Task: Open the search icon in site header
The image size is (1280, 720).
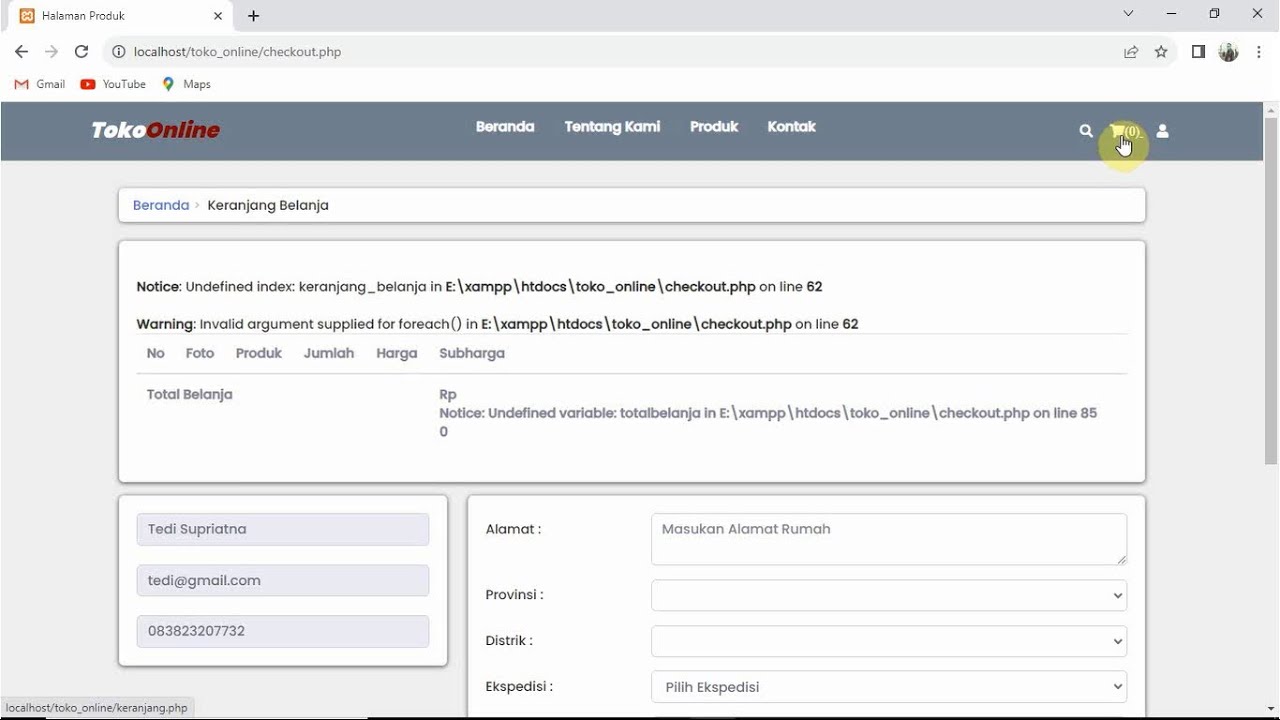Action: click(1086, 131)
